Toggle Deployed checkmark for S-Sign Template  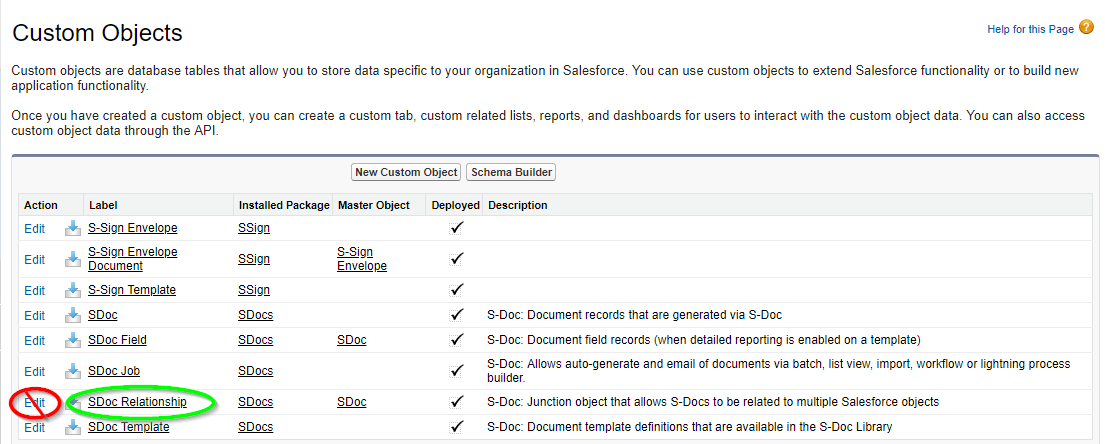457,290
